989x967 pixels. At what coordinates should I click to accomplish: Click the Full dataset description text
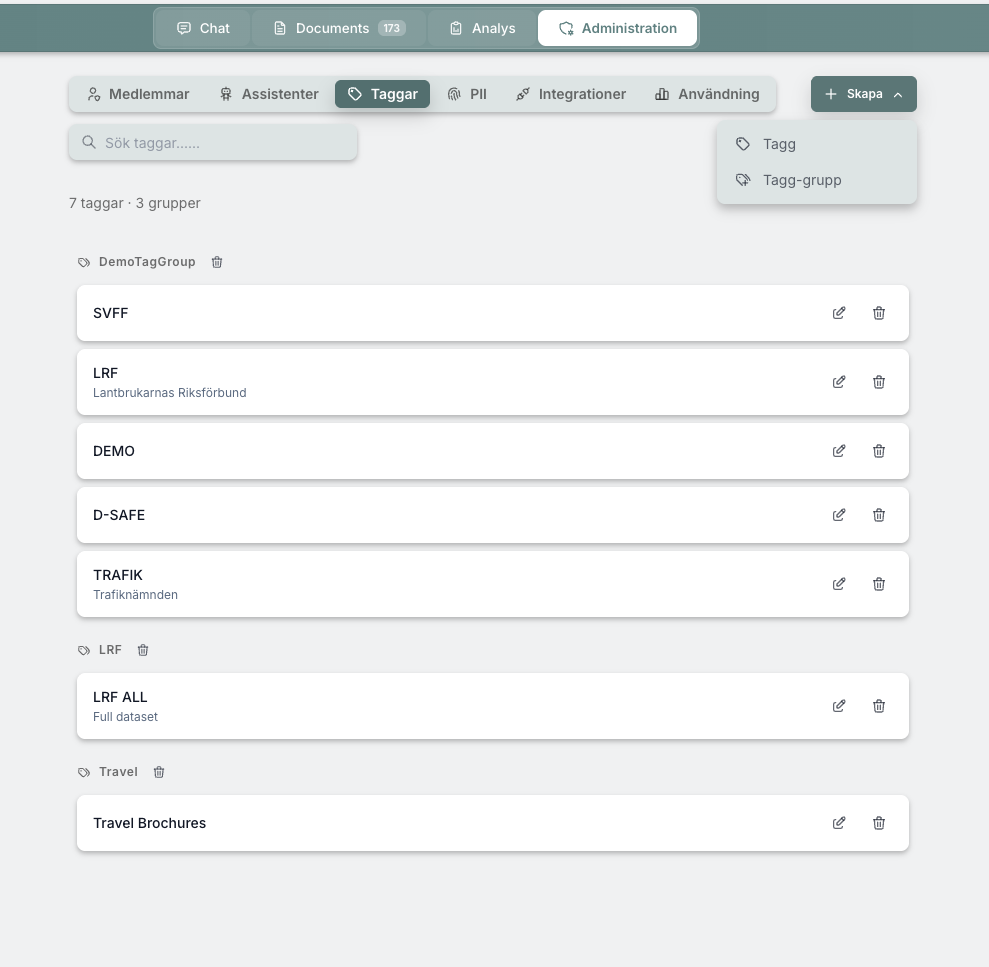coord(126,717)
